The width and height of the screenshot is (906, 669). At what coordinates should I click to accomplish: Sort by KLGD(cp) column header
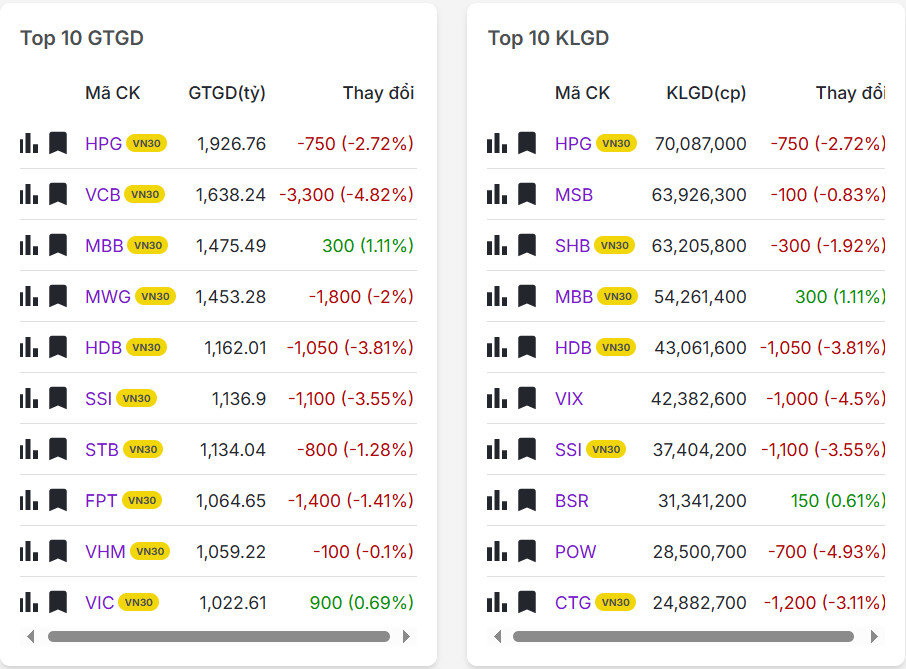coord(706,93)
